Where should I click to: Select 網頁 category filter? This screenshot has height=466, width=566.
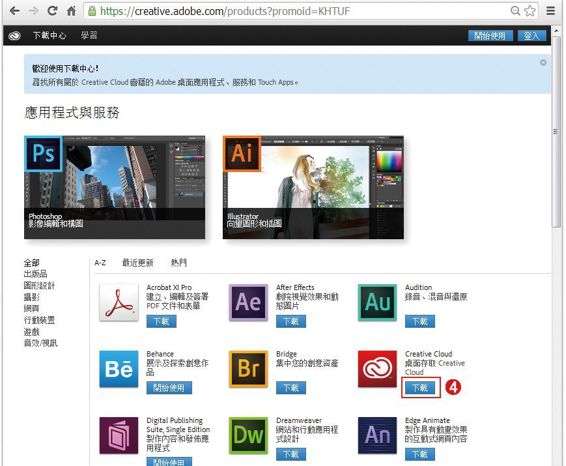(32, 308)
